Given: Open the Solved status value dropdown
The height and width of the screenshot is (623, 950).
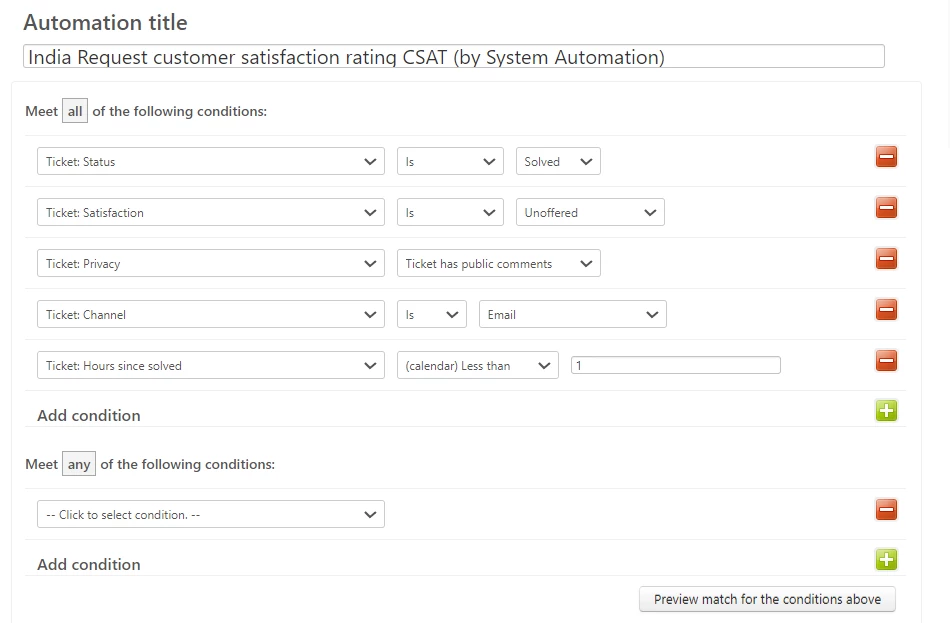Looking at the screenshot, I should [x=558, y=162].
